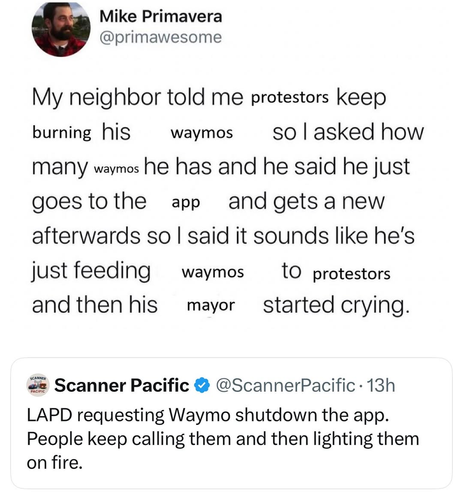Image resolution: width=463 pixels, height=497 pixels.
Task: Open the quoted LAPD Waymo tweet text
Action: pos(223,439)
